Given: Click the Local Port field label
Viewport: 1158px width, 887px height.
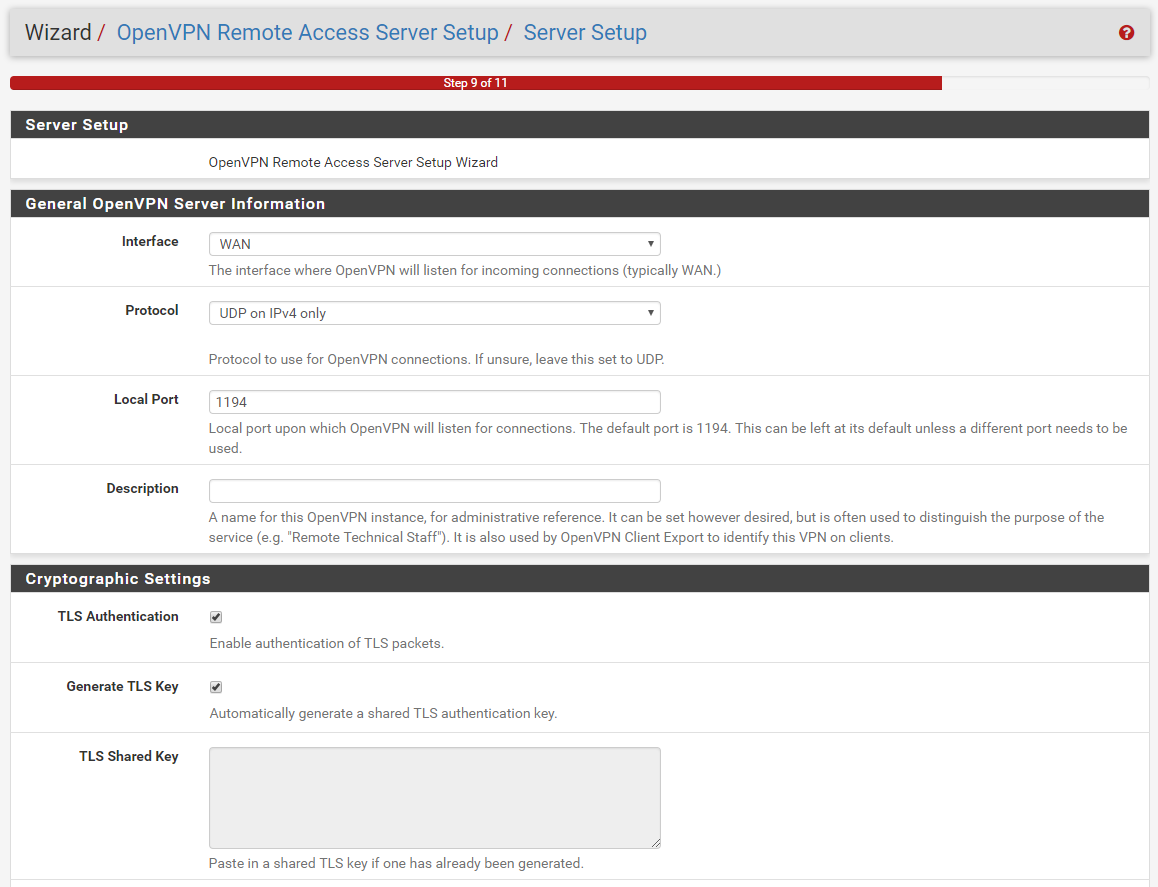Looking at the screenshot, I should (x=146, y=400).
